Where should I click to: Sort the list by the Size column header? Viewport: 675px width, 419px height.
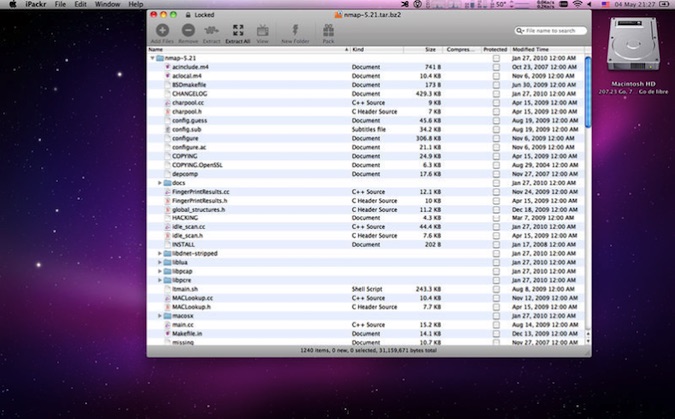coord(429,49)
